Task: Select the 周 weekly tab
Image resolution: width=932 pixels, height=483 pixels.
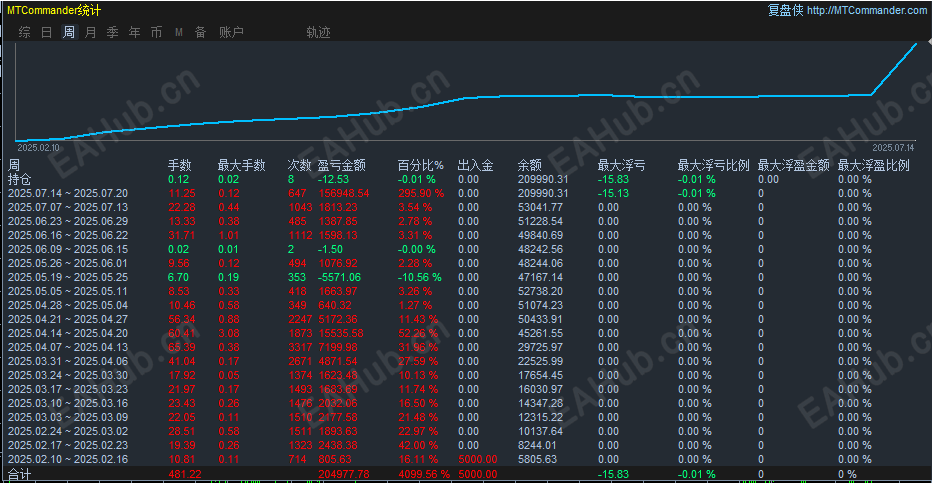Action: tap(69, 32)
